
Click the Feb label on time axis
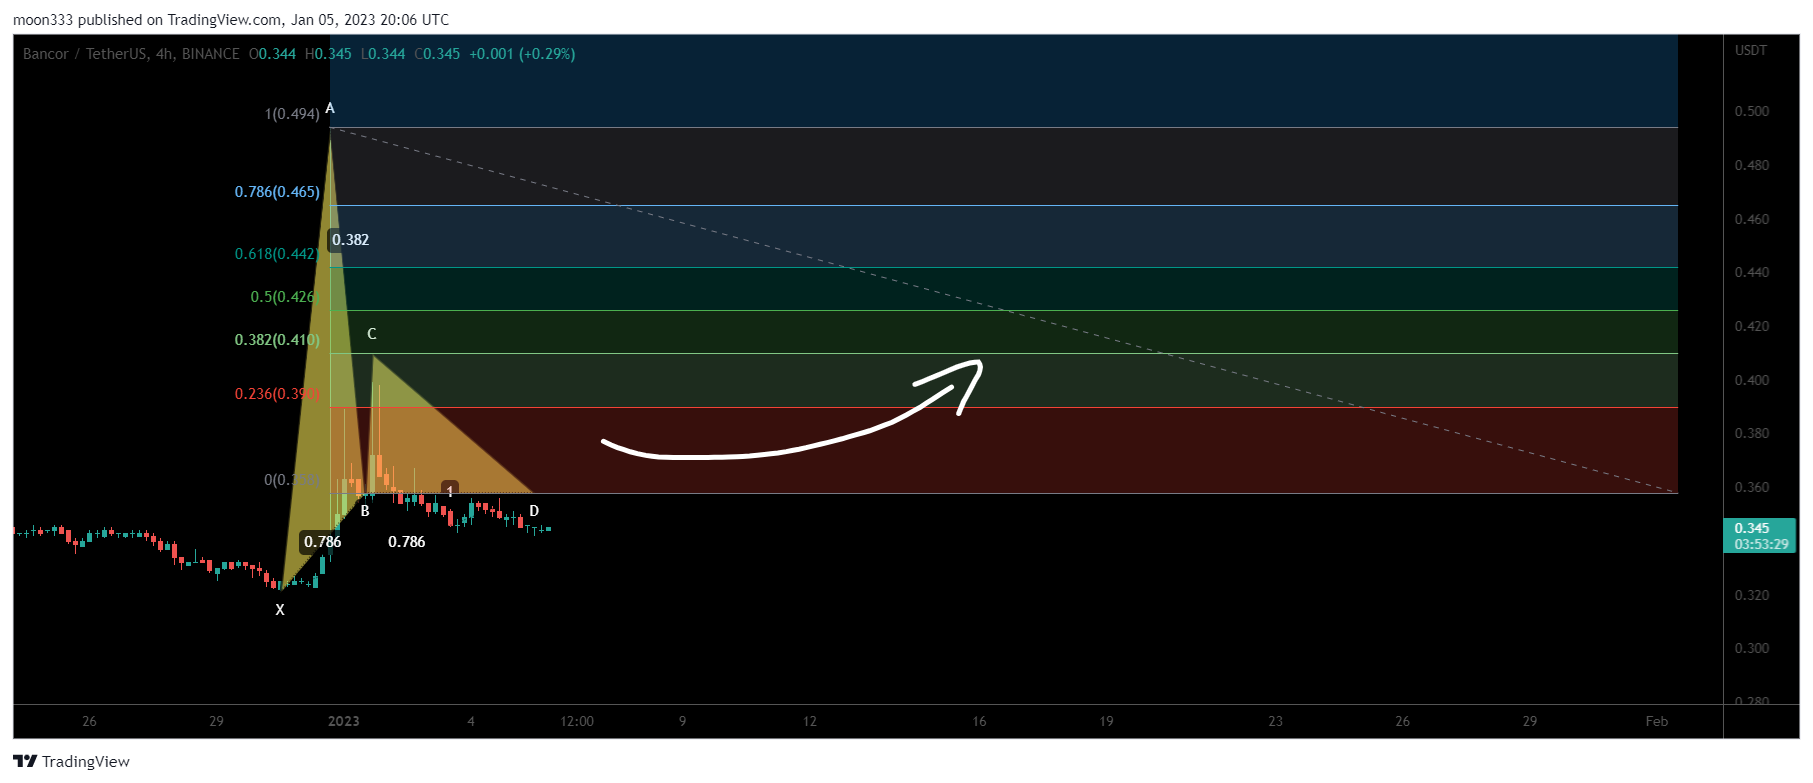pos(1657,721)
